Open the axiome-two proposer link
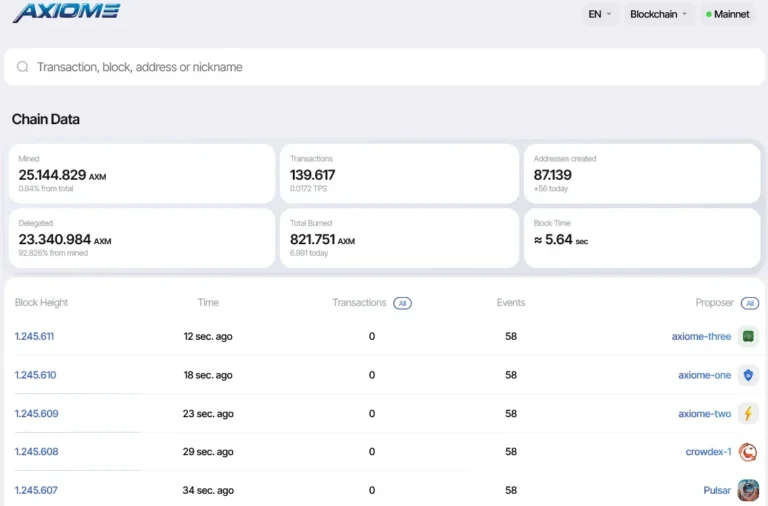This screenshot has width=768, height=506. (x=704, y=413)
